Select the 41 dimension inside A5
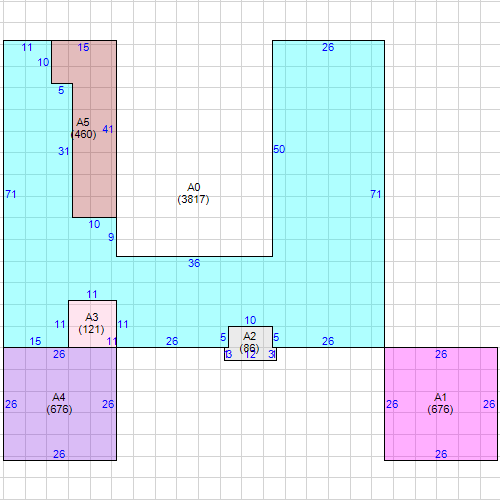The width and height of the screenshot is (500, 500). (x=108, y=129)
